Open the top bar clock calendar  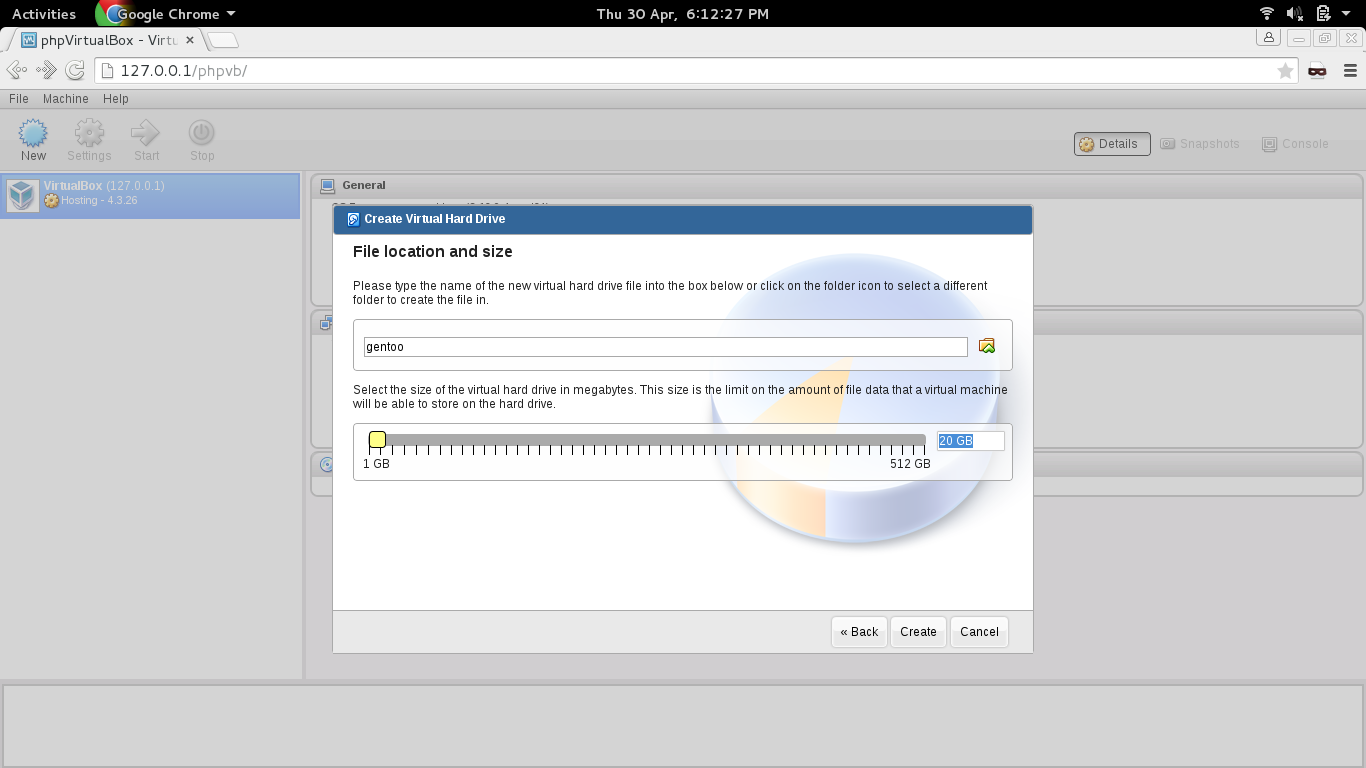pos(683,14)
